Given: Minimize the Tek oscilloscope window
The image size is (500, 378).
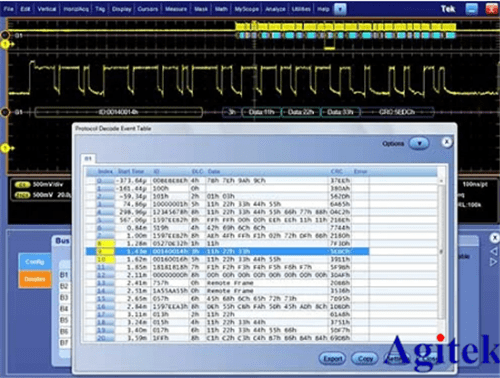Looking at the screenshot, I should point(471,9).
